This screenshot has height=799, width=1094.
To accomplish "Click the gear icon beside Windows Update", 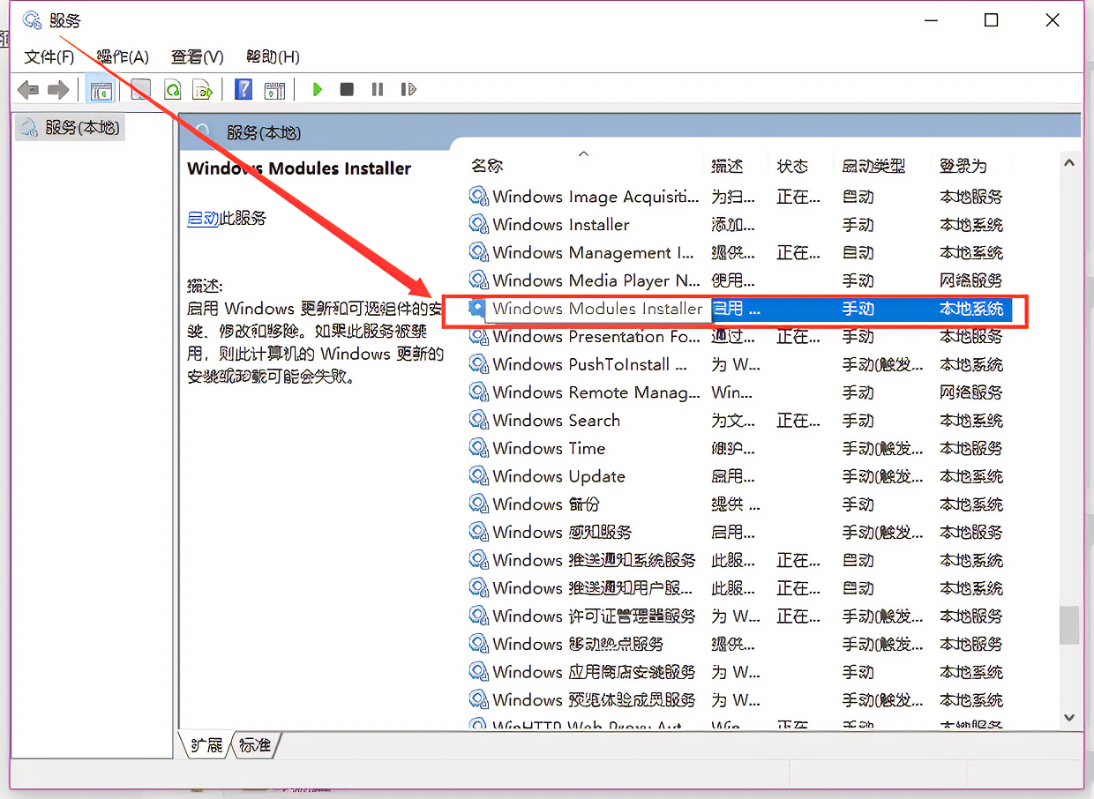I will [479, 476].
